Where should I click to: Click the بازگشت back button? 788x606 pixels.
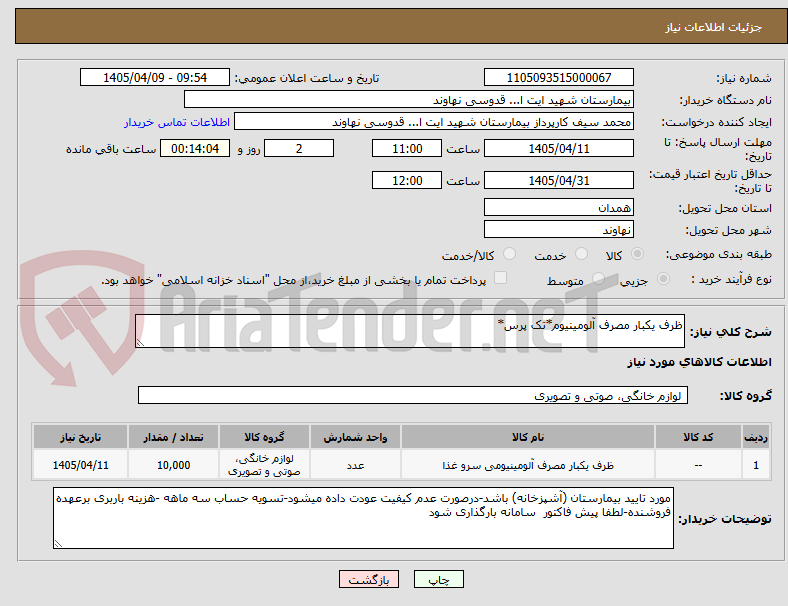369,579
